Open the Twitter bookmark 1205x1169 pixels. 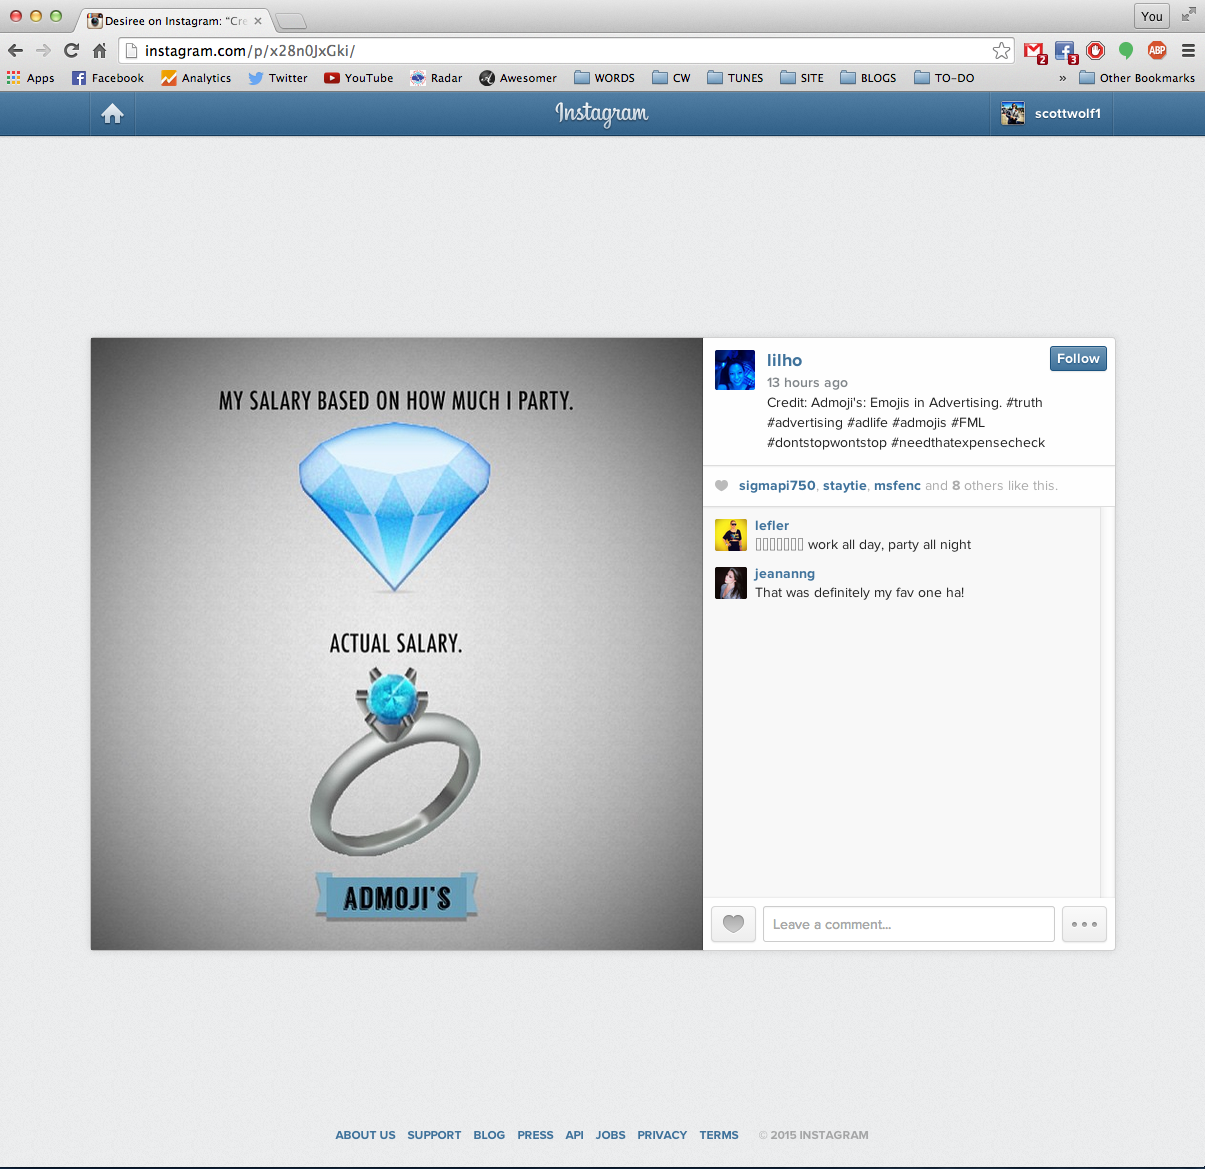coord(278,78)
